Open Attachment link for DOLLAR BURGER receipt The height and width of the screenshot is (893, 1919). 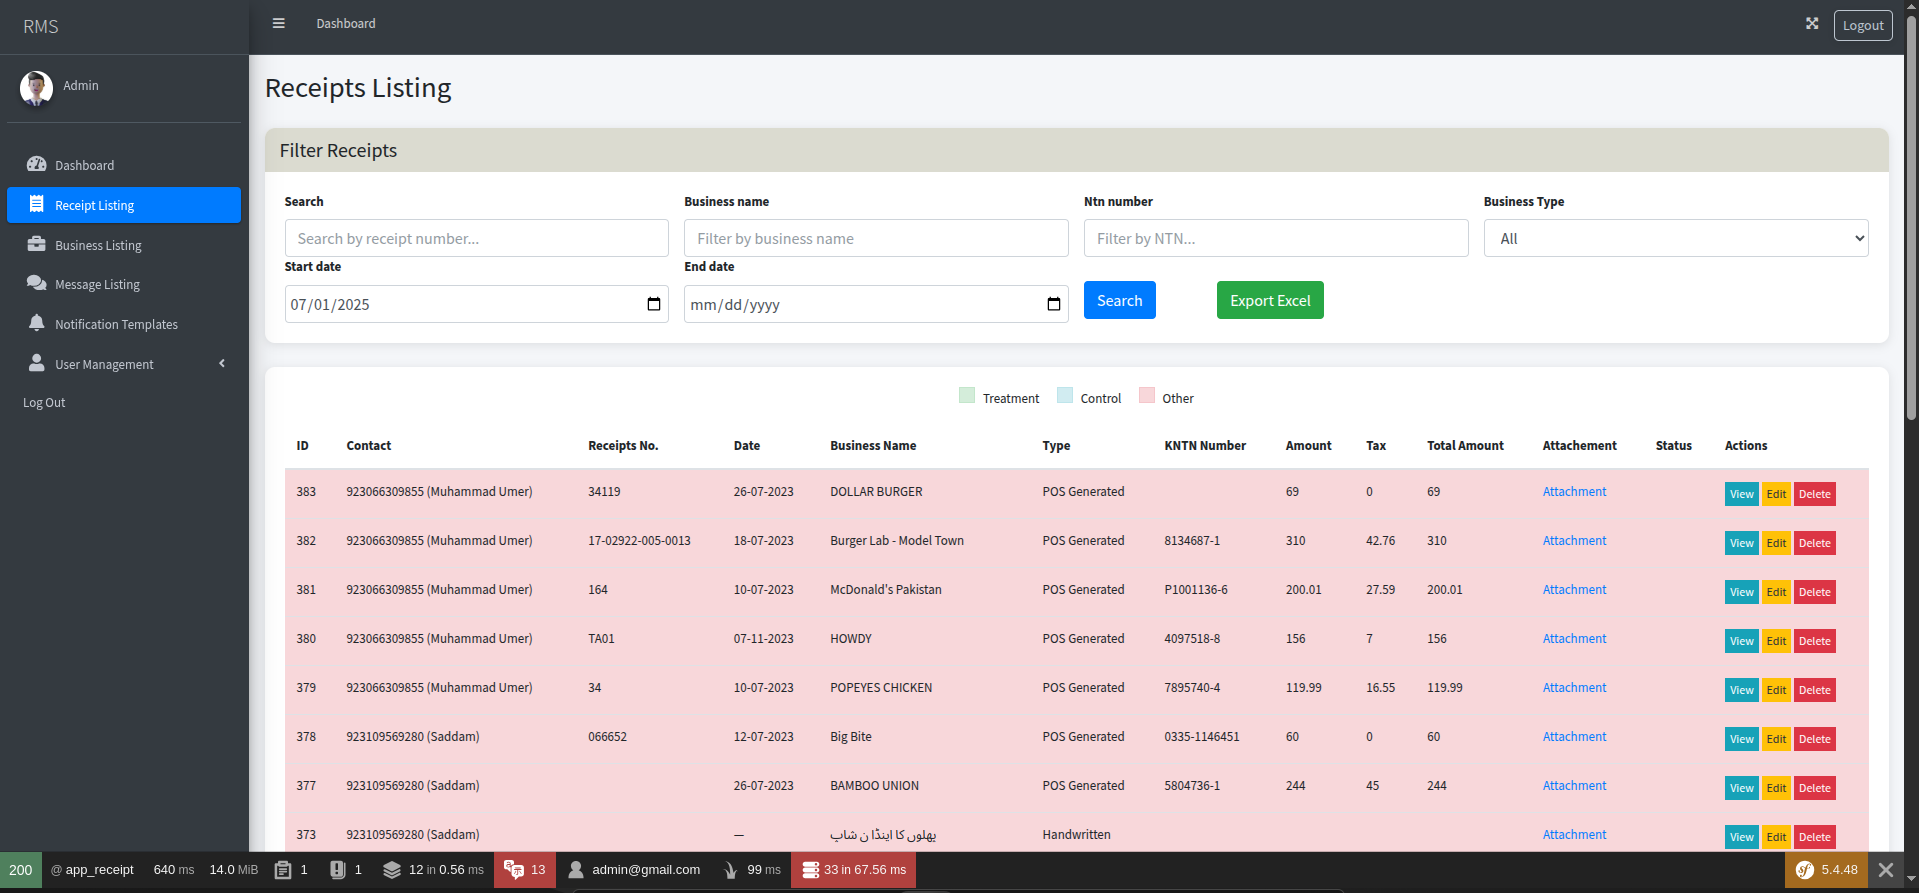point(1574,492)
